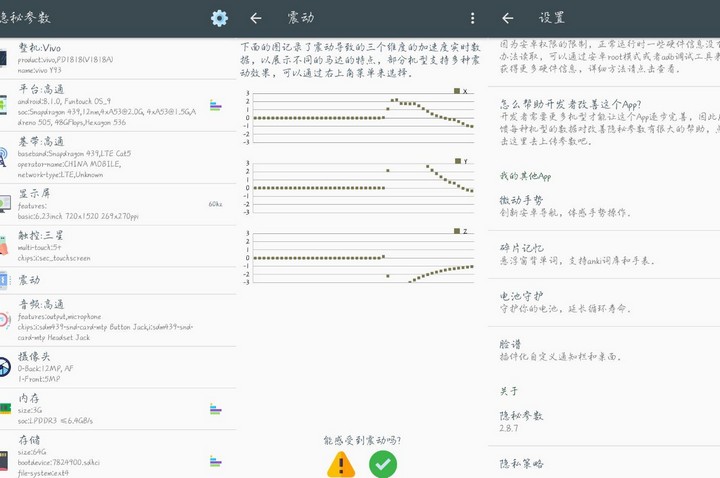Open the 微动手势 app link

click(x=600, y=206)
